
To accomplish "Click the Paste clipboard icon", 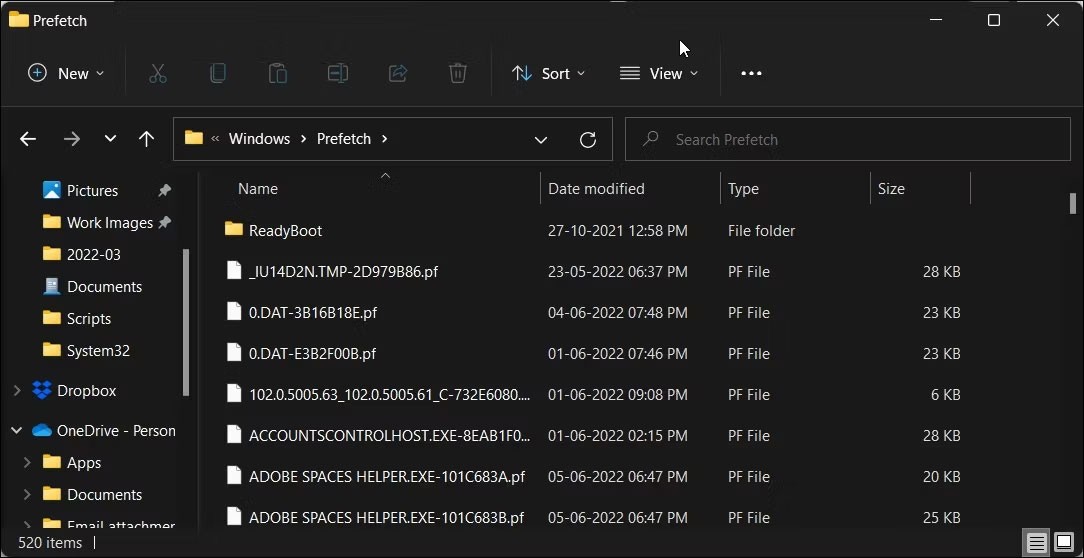I will click(x=277, y=73).
